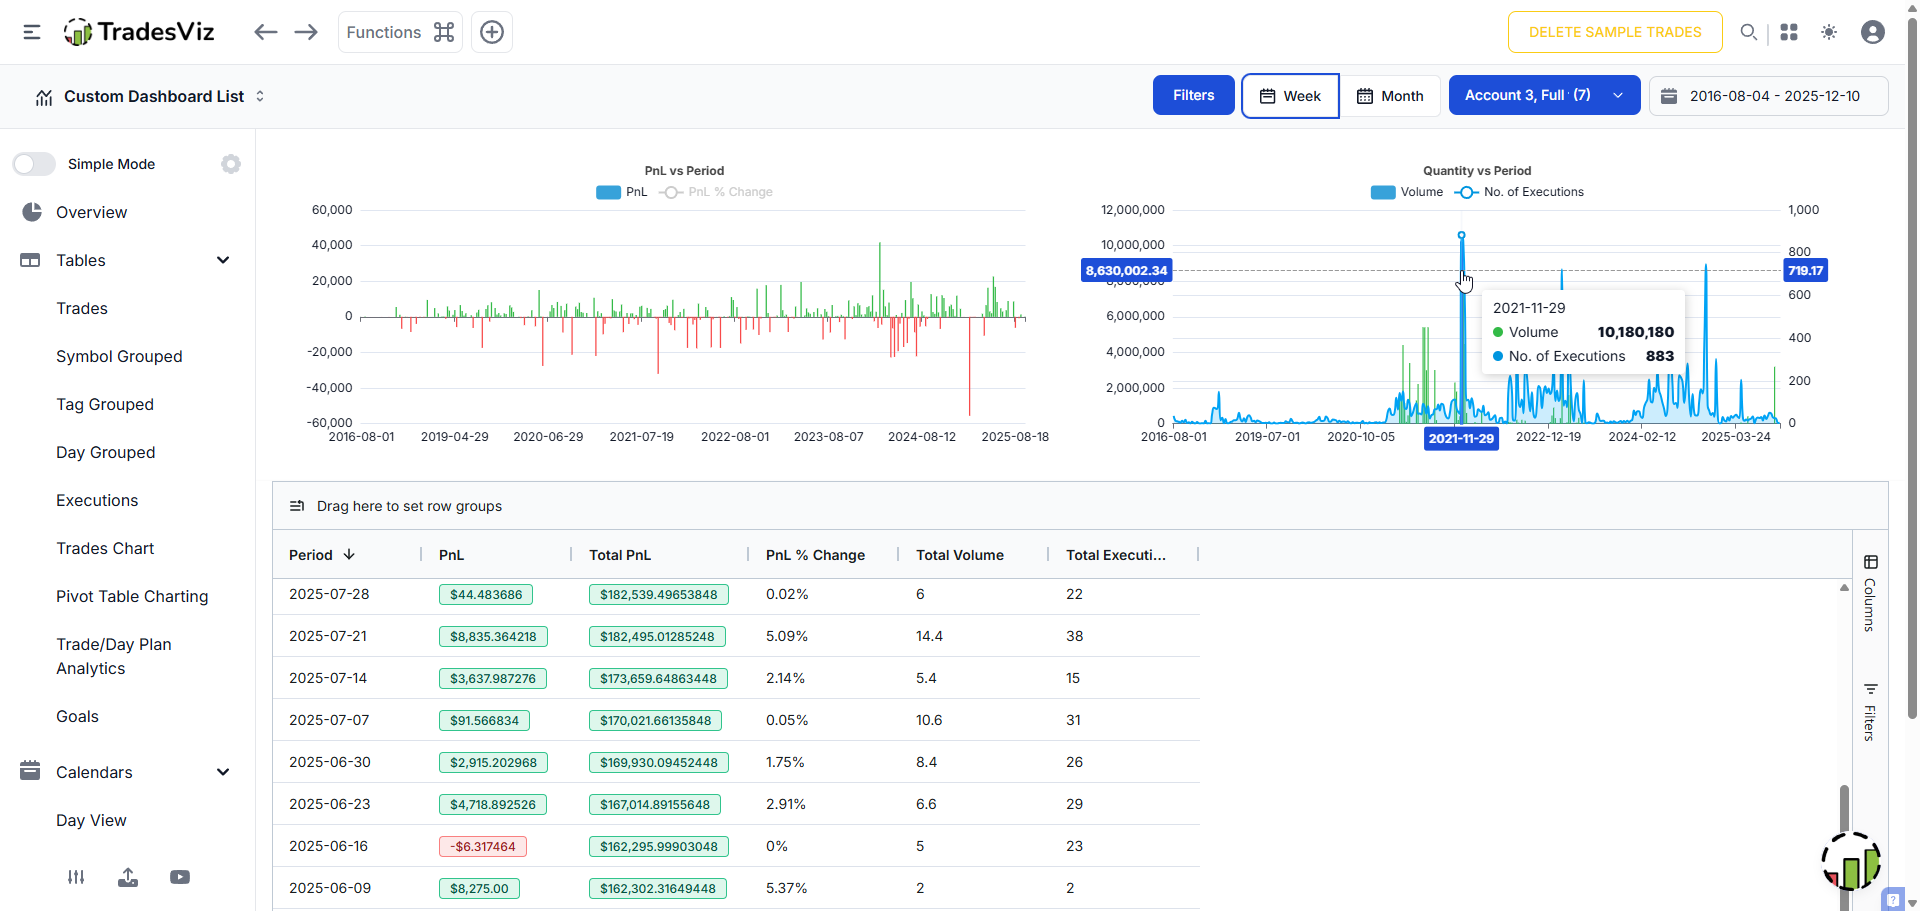Toggle Volume series in legend

pos(1407,192)
